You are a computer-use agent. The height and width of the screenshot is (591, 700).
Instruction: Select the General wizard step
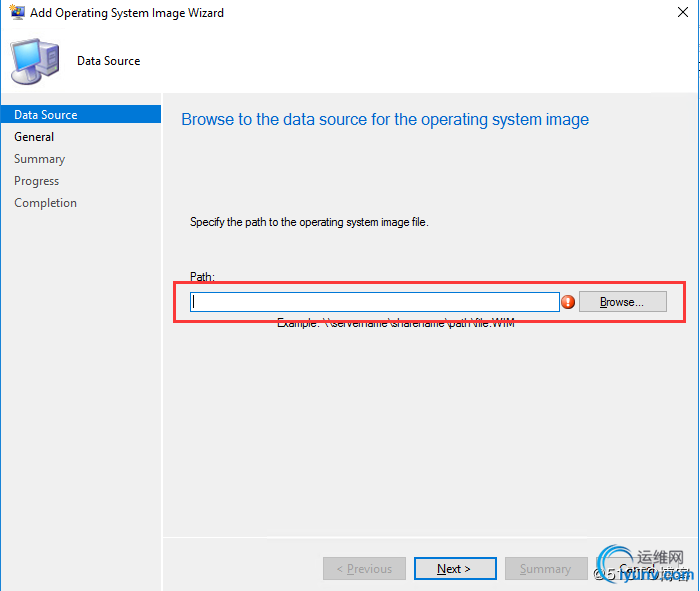click(x=34, y=137)
